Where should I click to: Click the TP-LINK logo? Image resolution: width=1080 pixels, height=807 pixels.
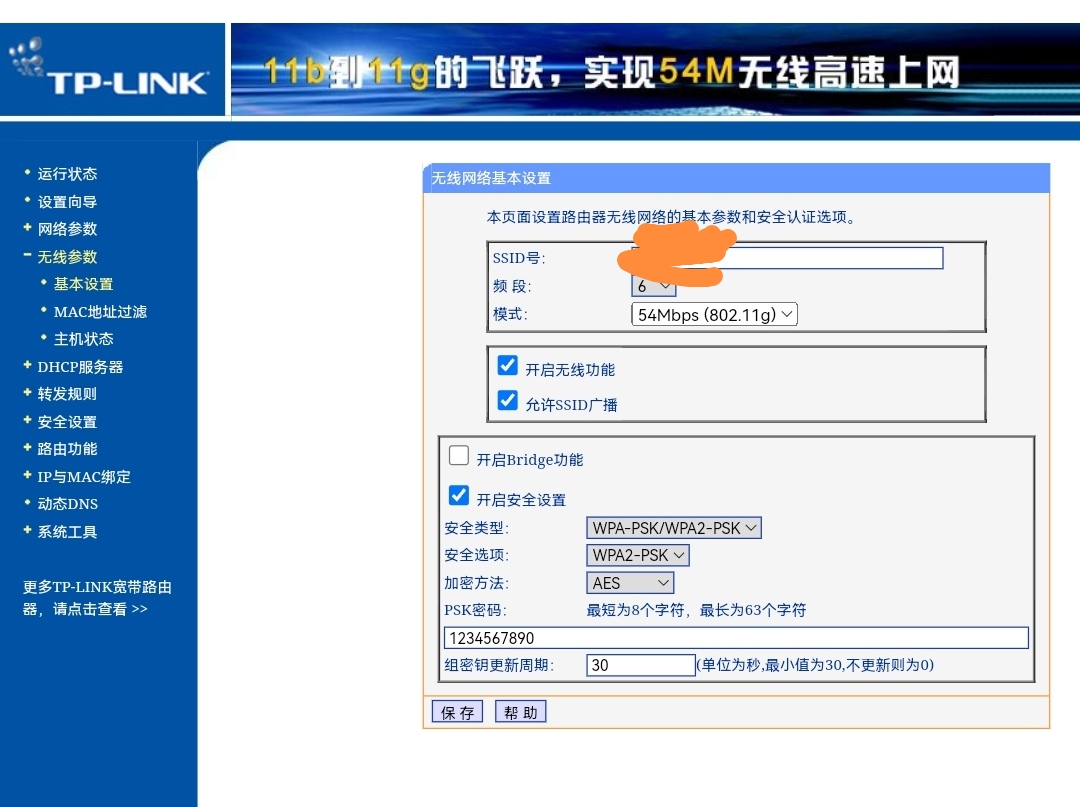click(x=110, y=69)
